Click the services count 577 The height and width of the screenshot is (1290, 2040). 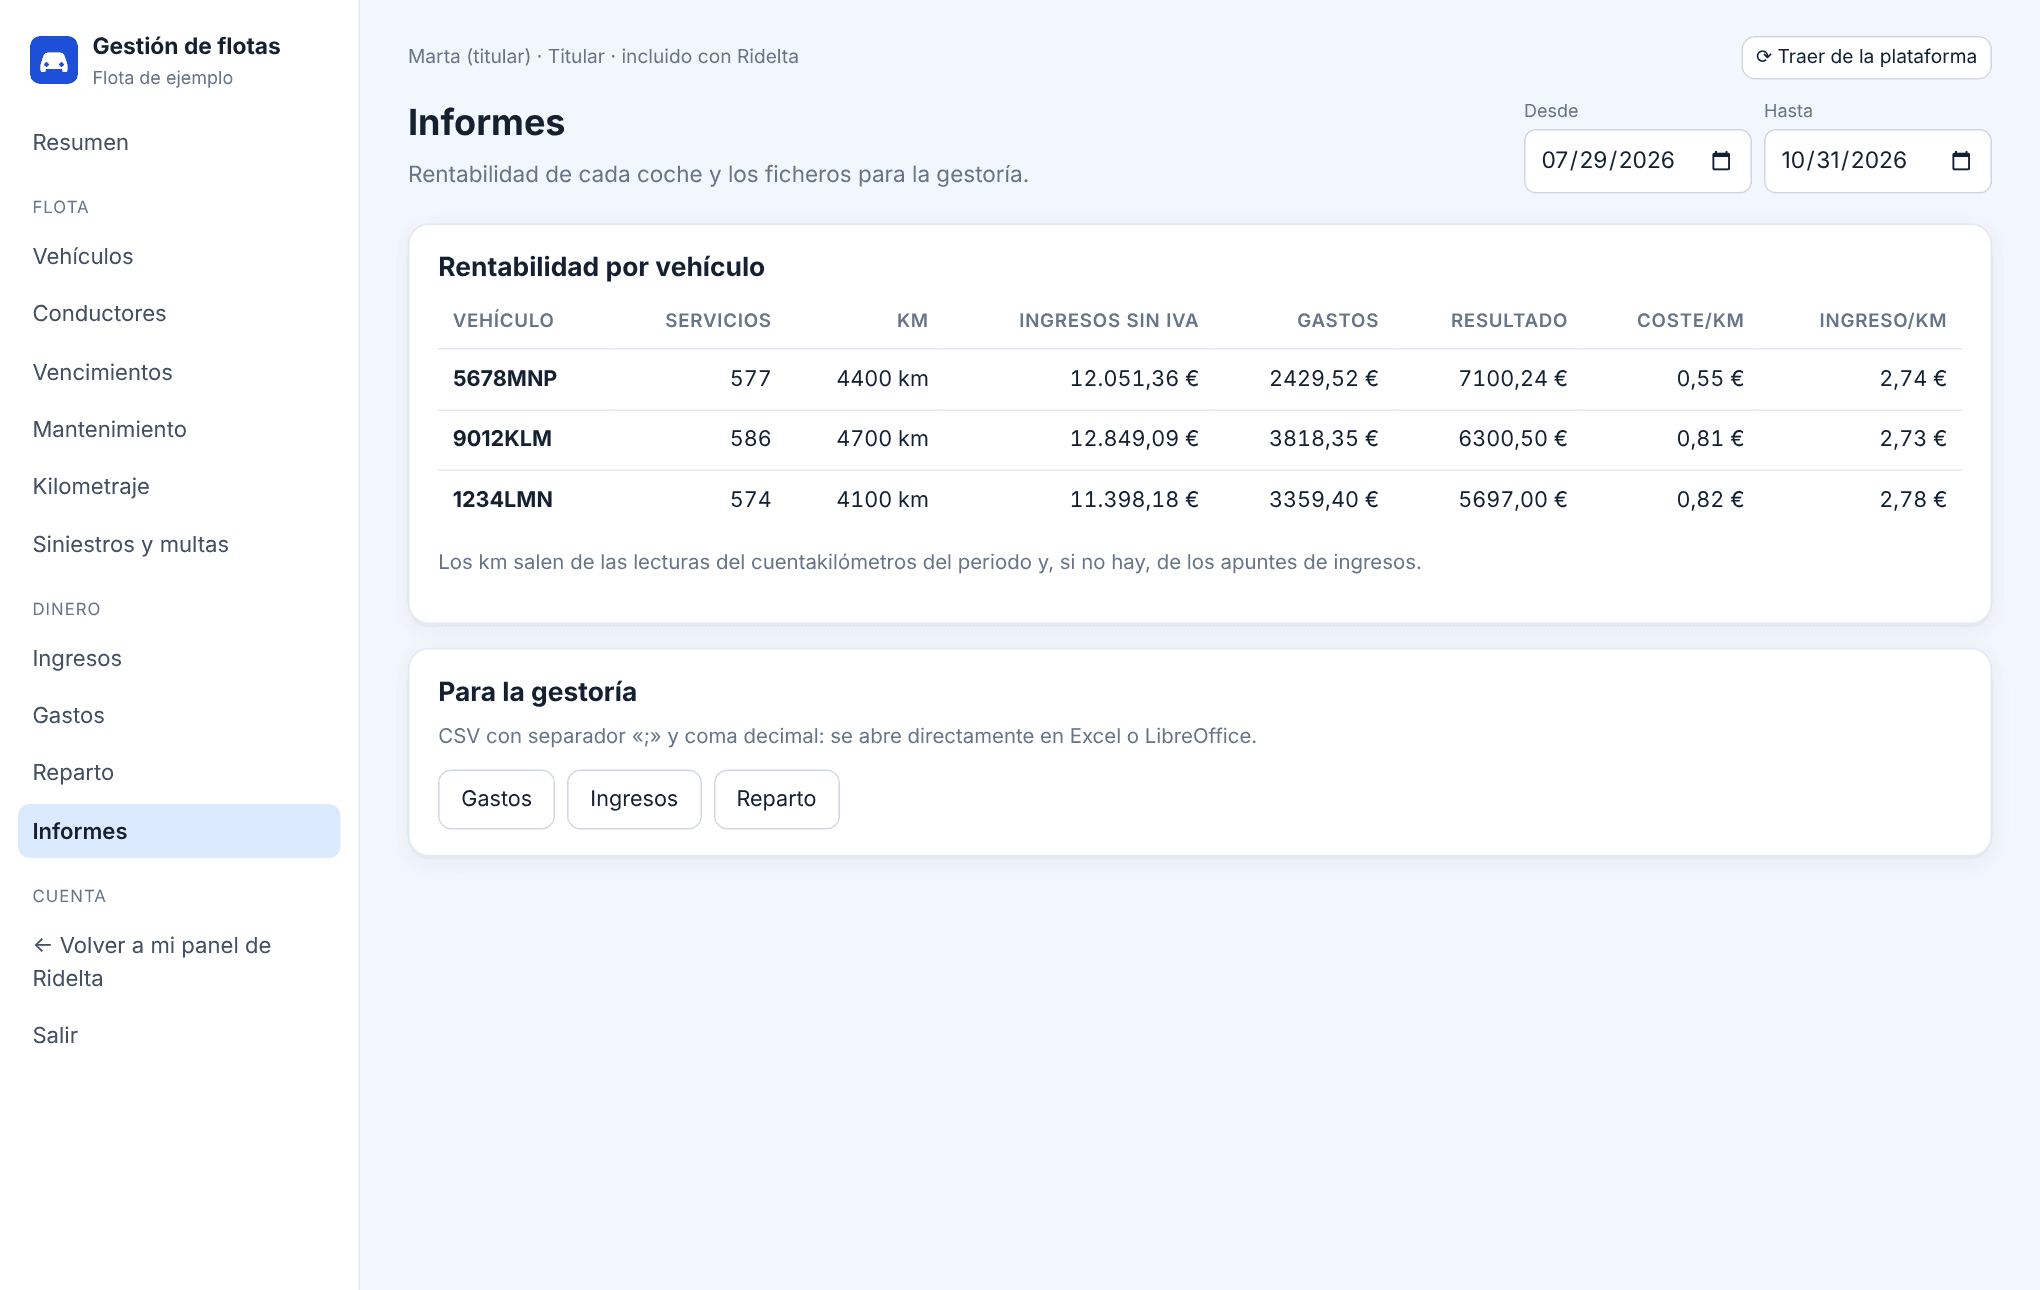coord(750,379)
